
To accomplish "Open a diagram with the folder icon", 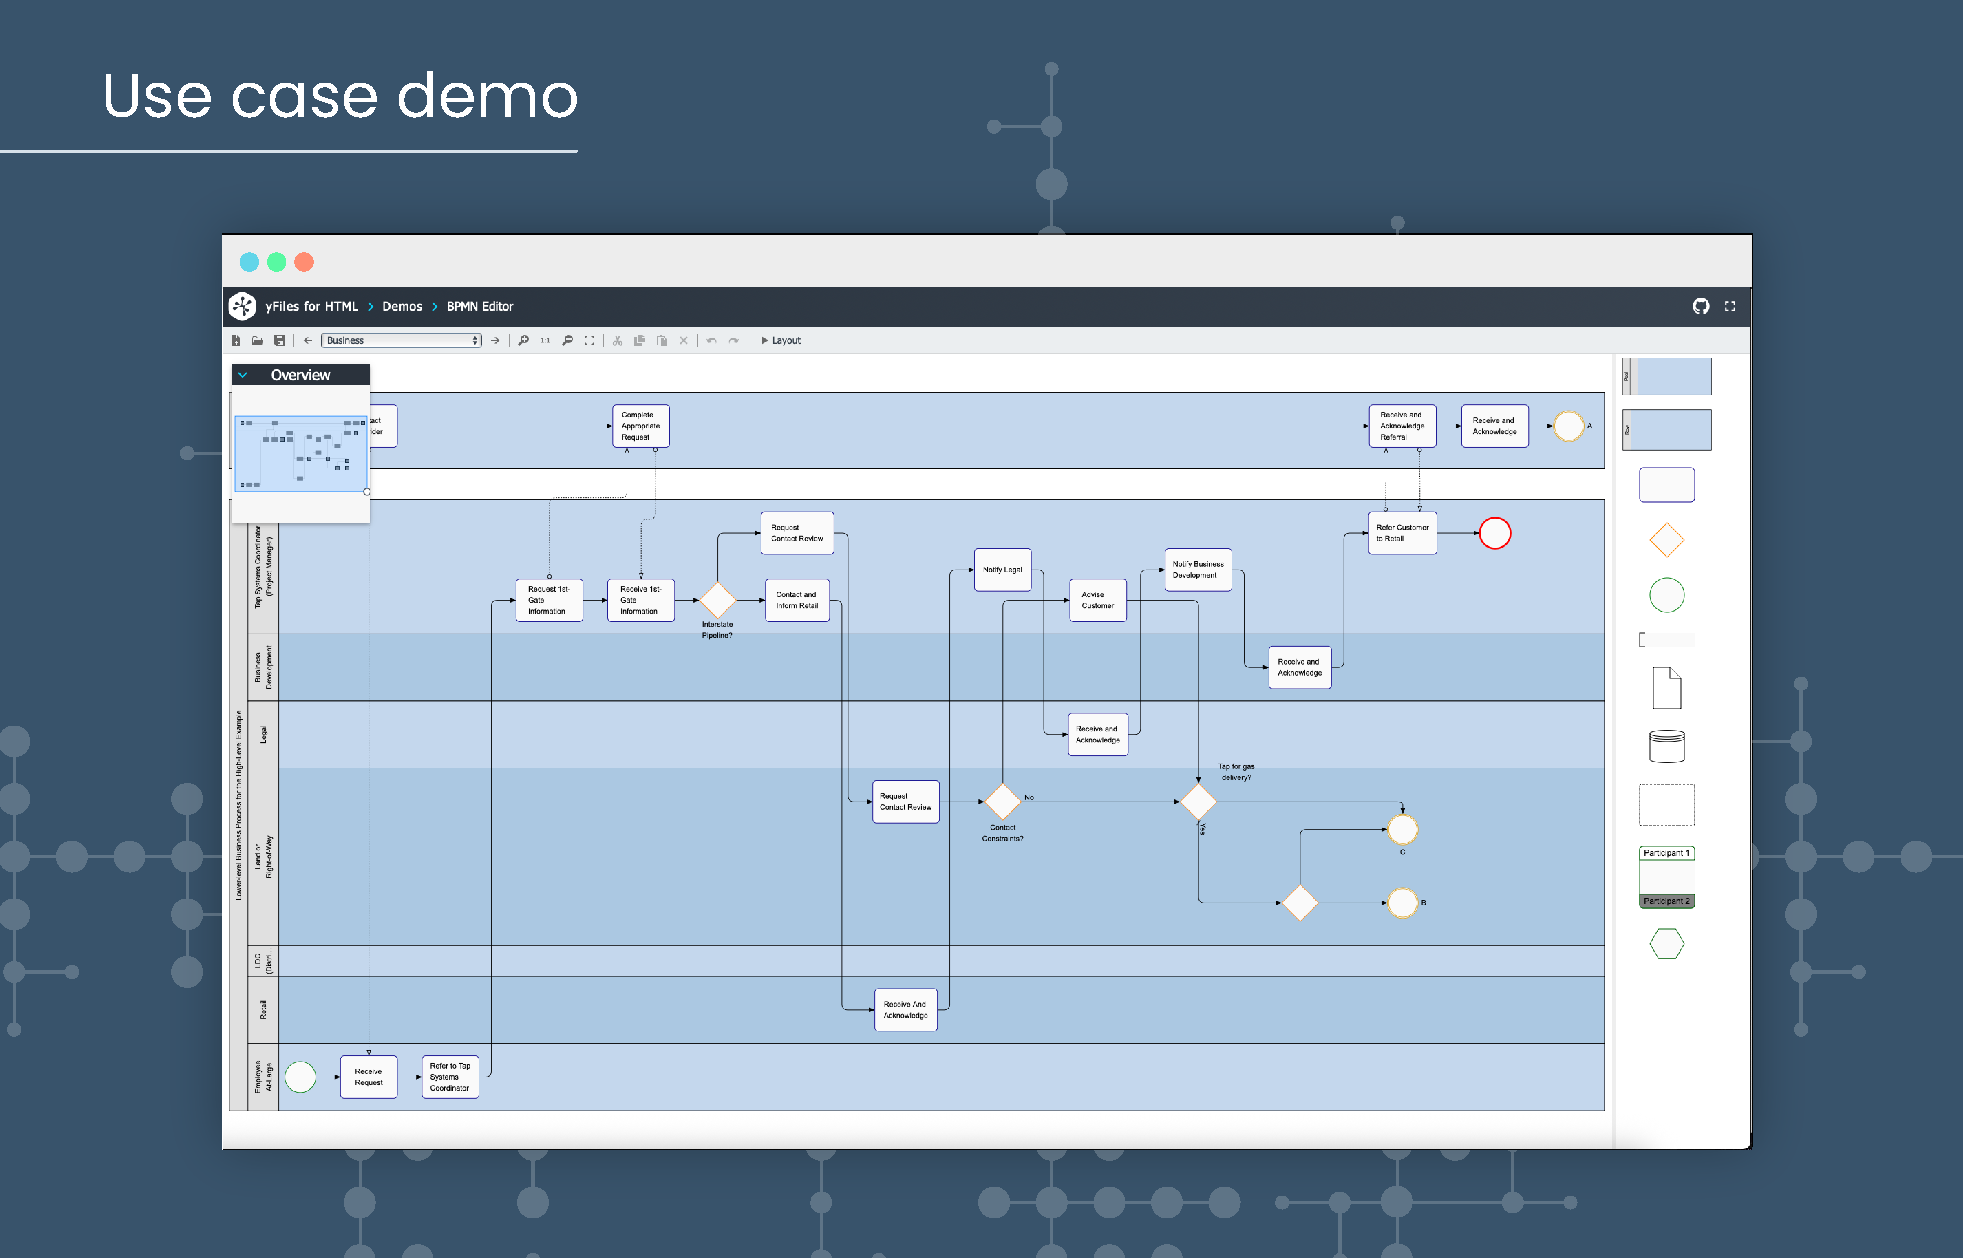I will tap(257, 340).
